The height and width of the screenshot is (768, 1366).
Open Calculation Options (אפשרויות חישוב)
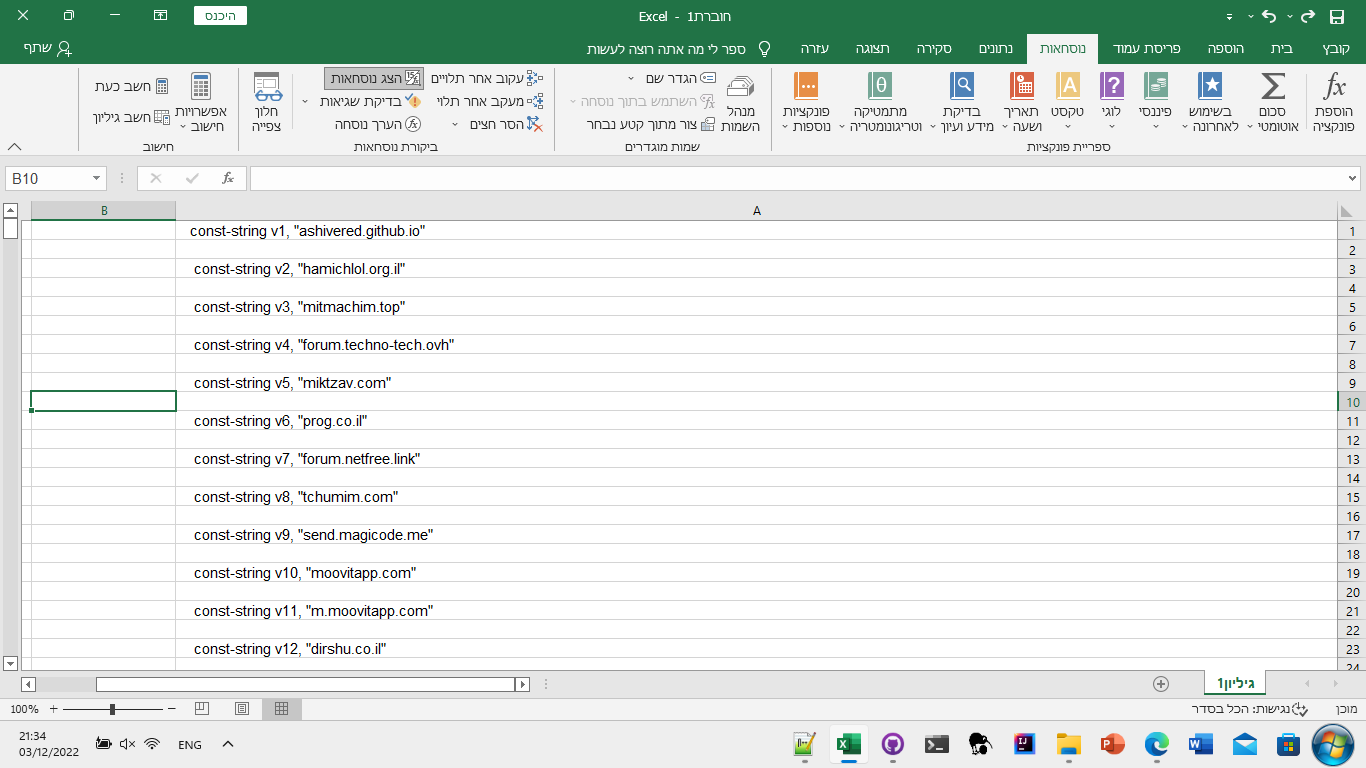pyautogui.click(x=201, y=102)
